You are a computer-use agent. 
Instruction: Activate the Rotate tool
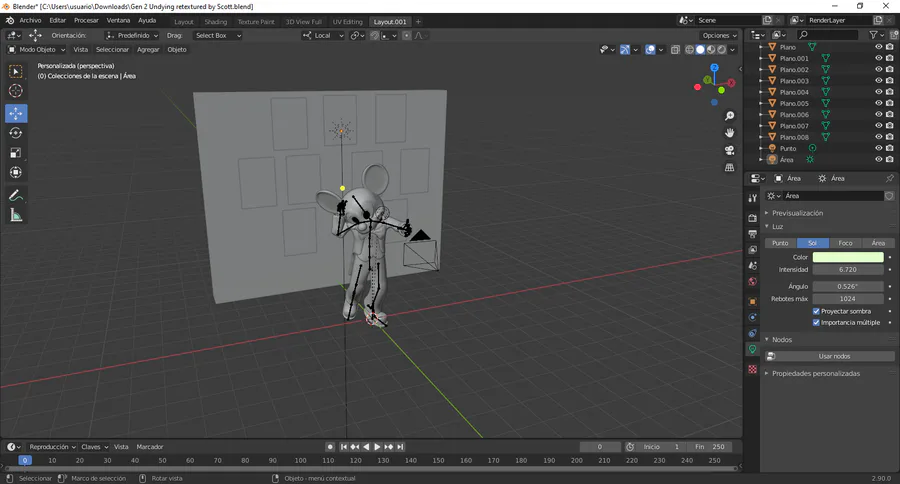(16, 133)
